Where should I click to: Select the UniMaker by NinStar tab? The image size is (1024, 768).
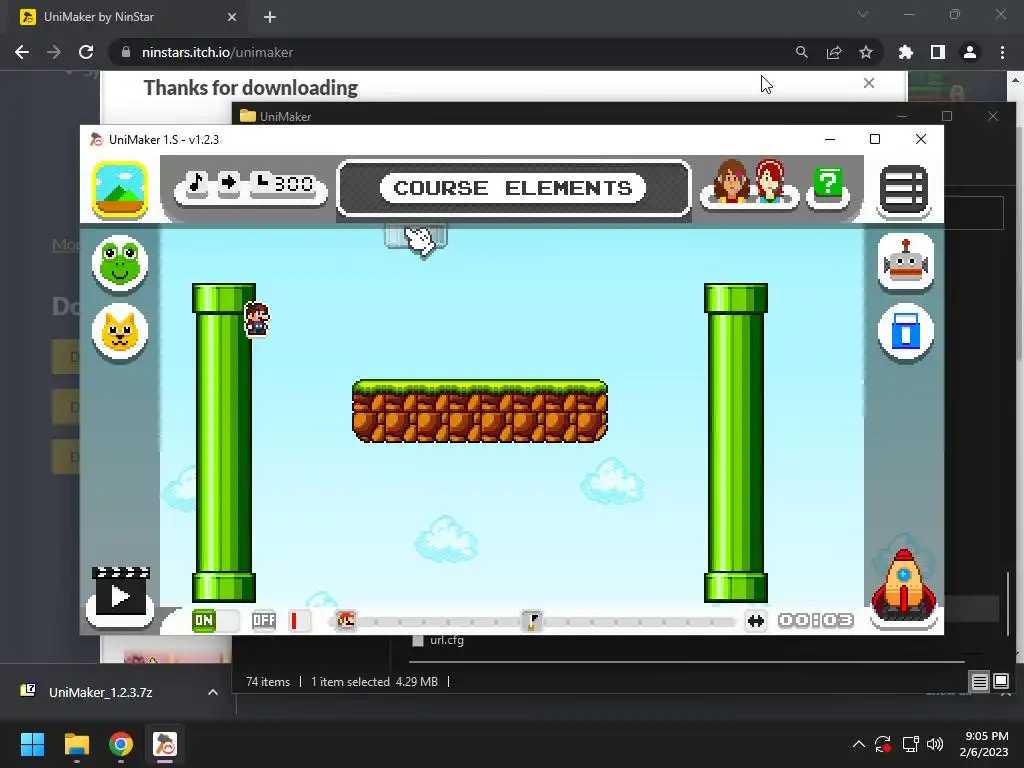(x=128, y=17)
